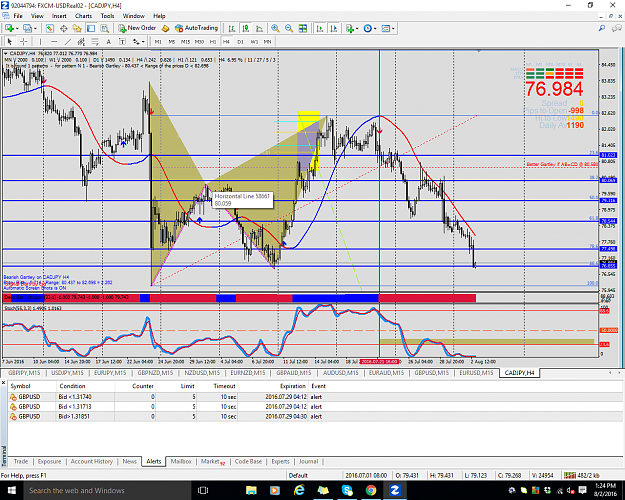Select the arrow cursor tool
This screenshot has height=500, width=625.
click(x=10, y=41)
